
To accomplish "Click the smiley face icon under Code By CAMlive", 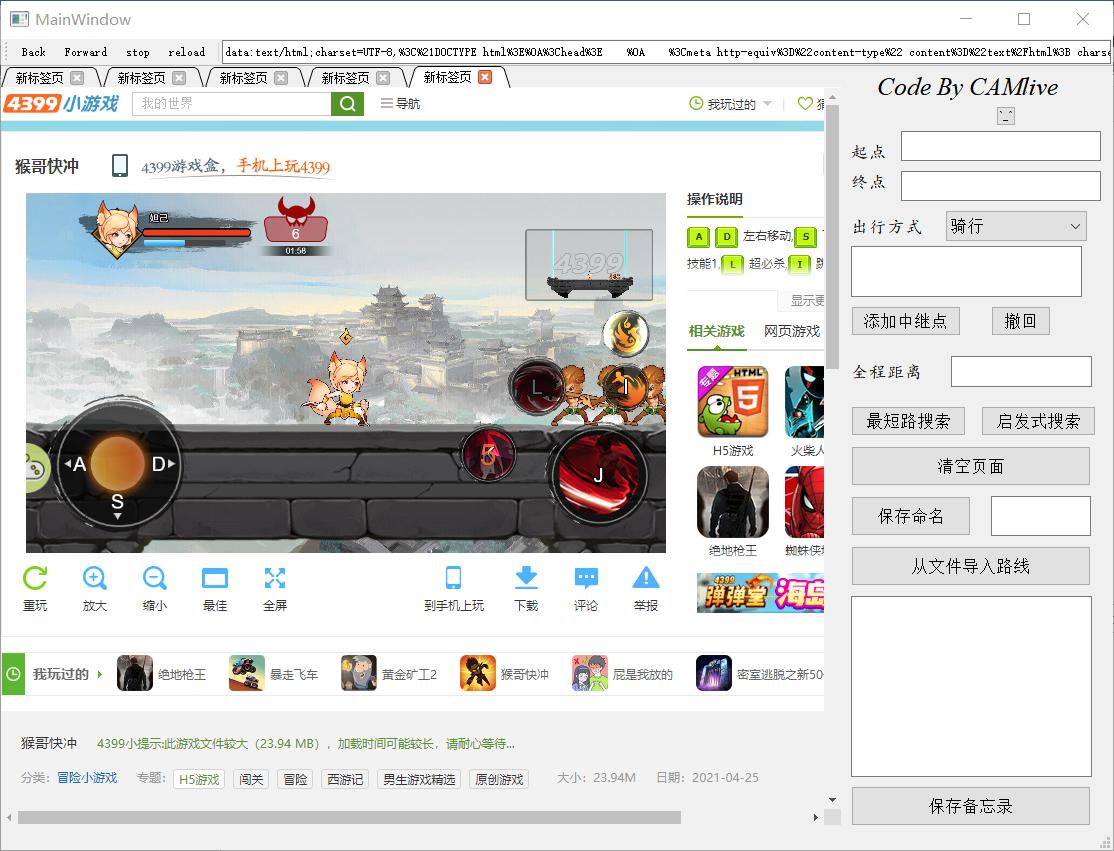I will pos(1005,116).
